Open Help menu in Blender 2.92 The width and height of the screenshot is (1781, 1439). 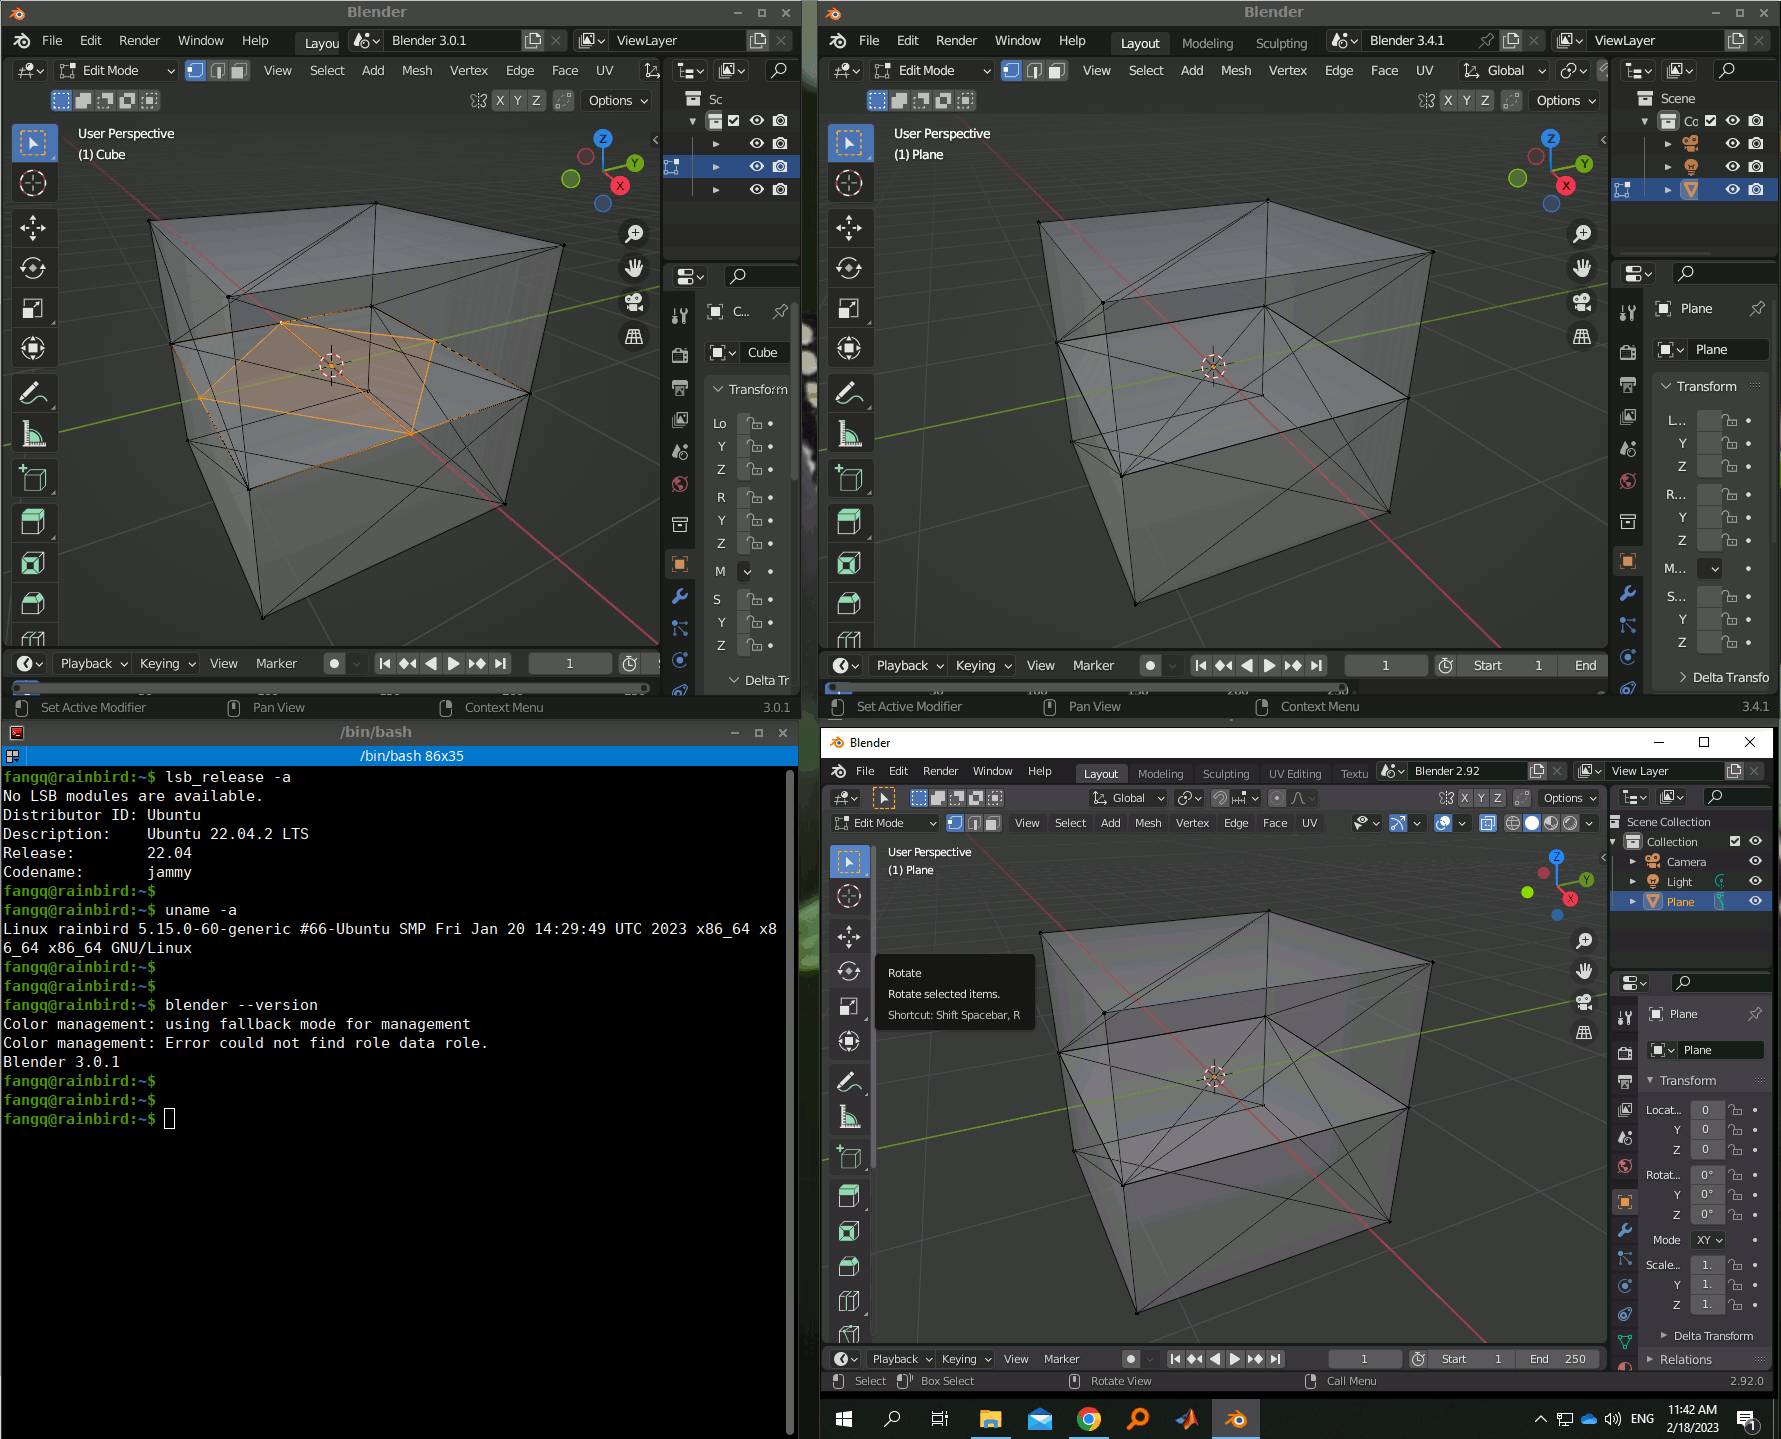1040,771
